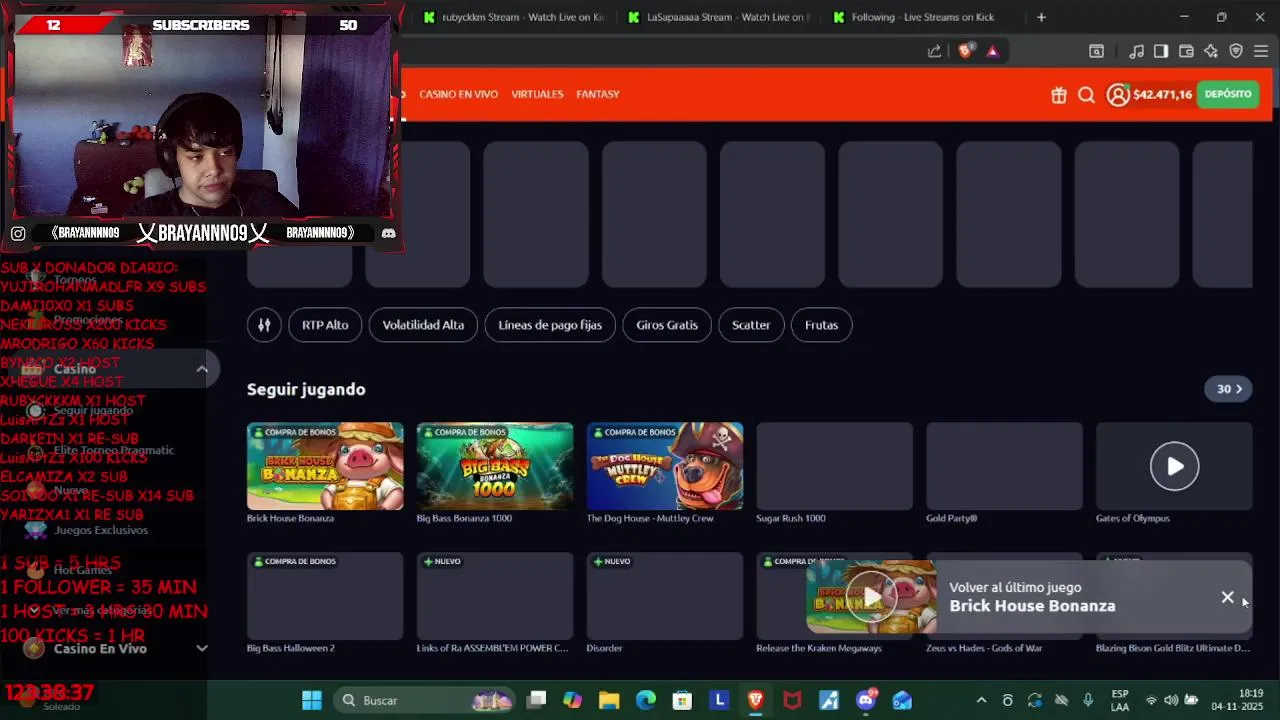
Task: Click the green DEPÓSITO button
Action: point(1228,94)
